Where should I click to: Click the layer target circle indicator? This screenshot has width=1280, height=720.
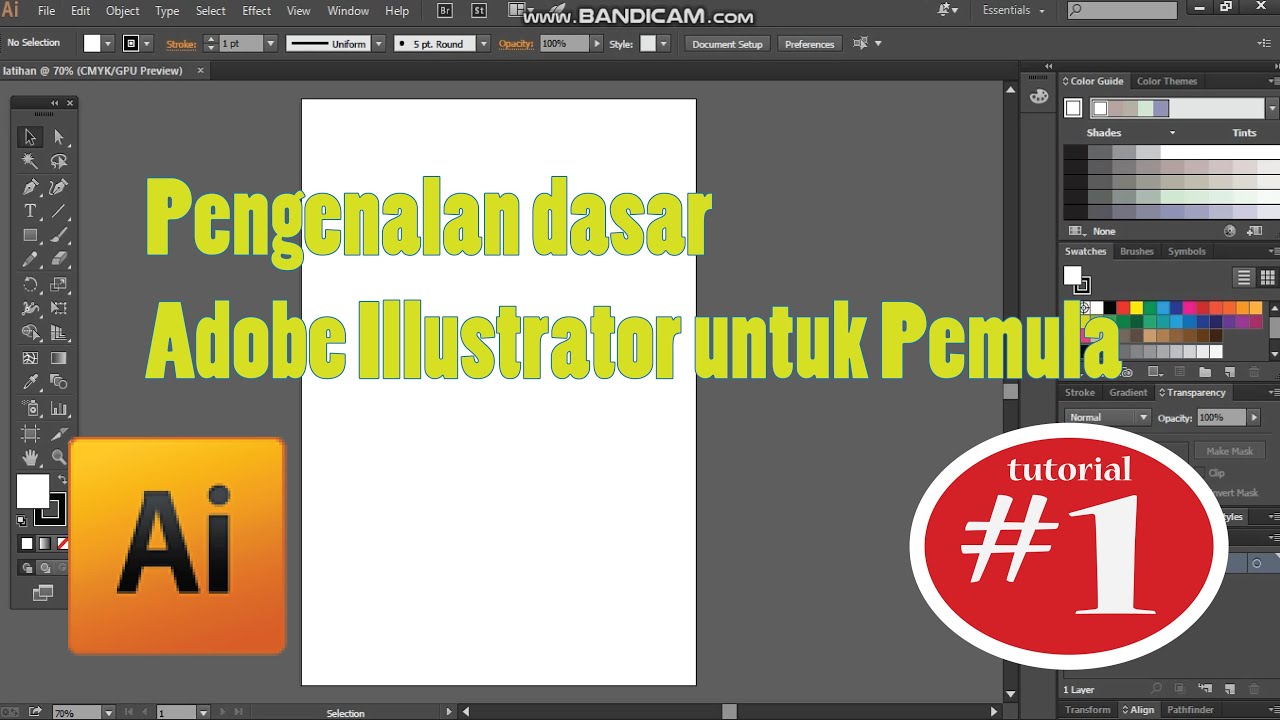point(1257,564)
